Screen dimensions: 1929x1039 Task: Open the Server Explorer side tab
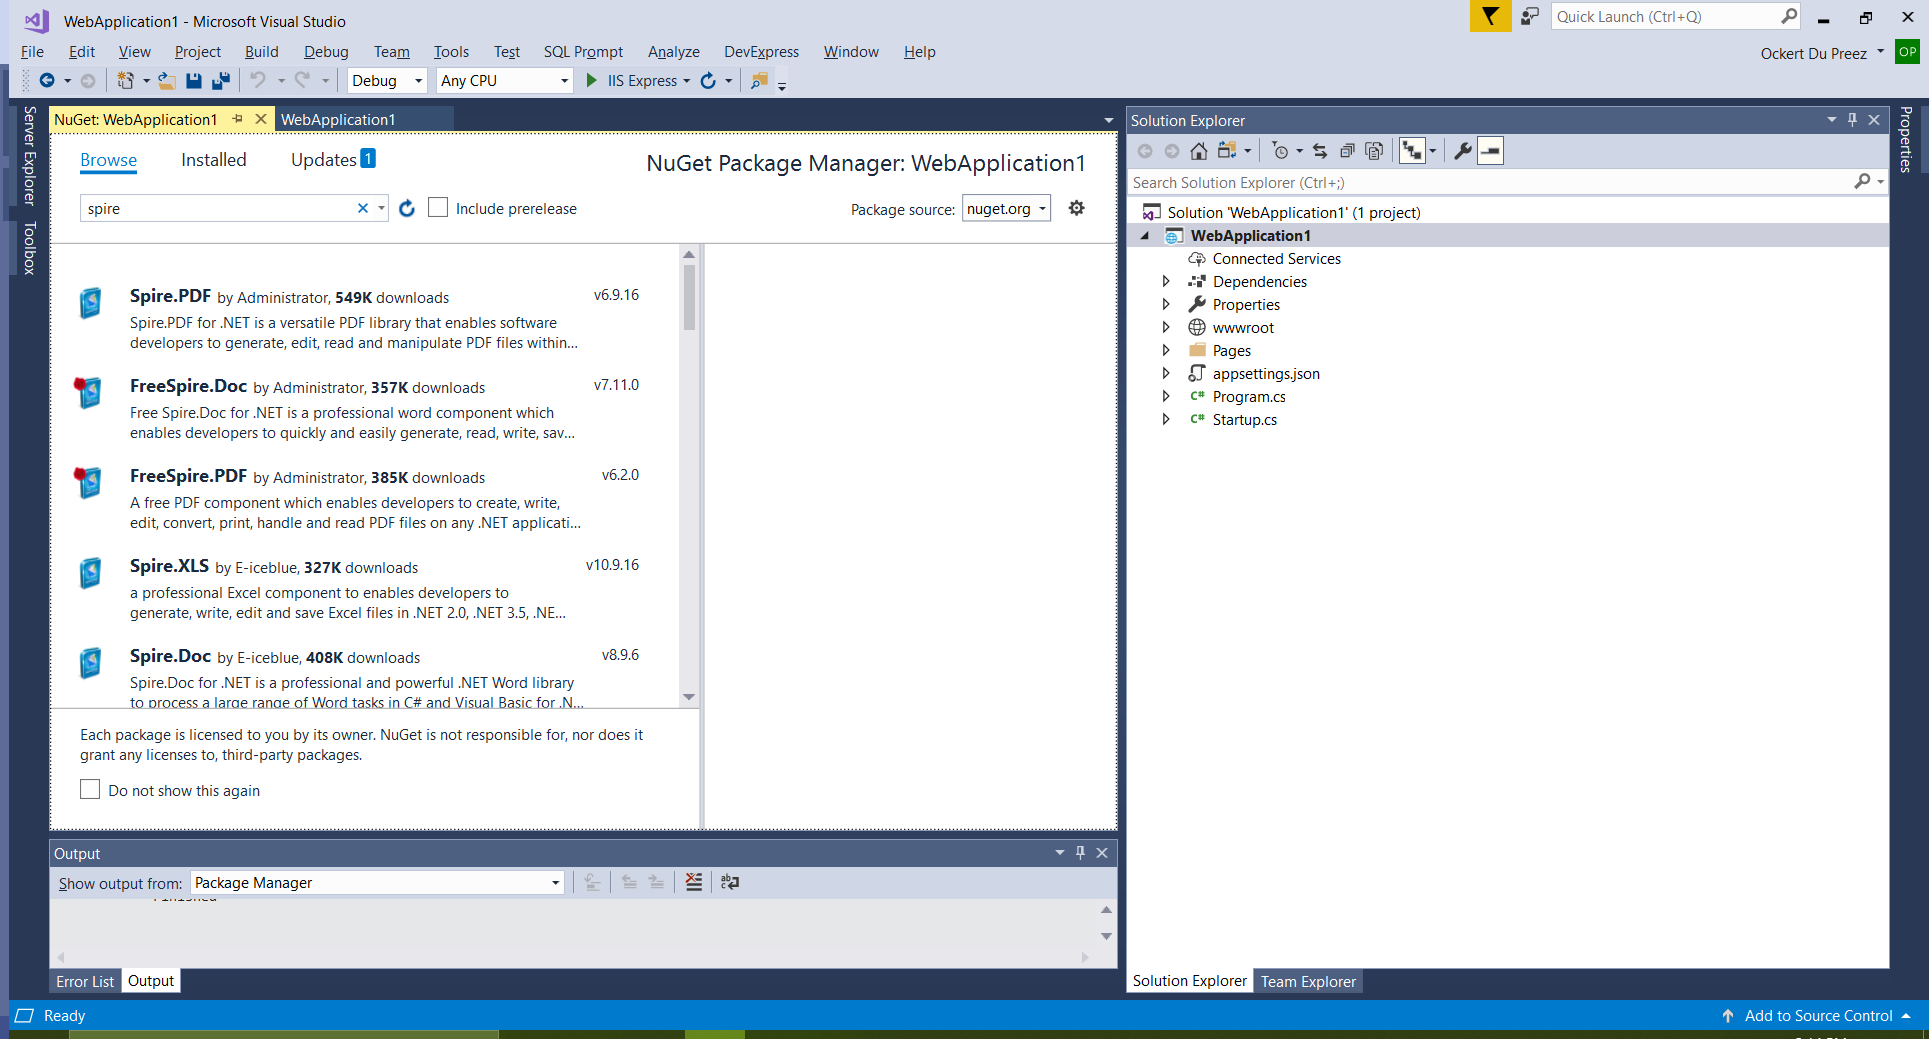[x=29, y=156]
